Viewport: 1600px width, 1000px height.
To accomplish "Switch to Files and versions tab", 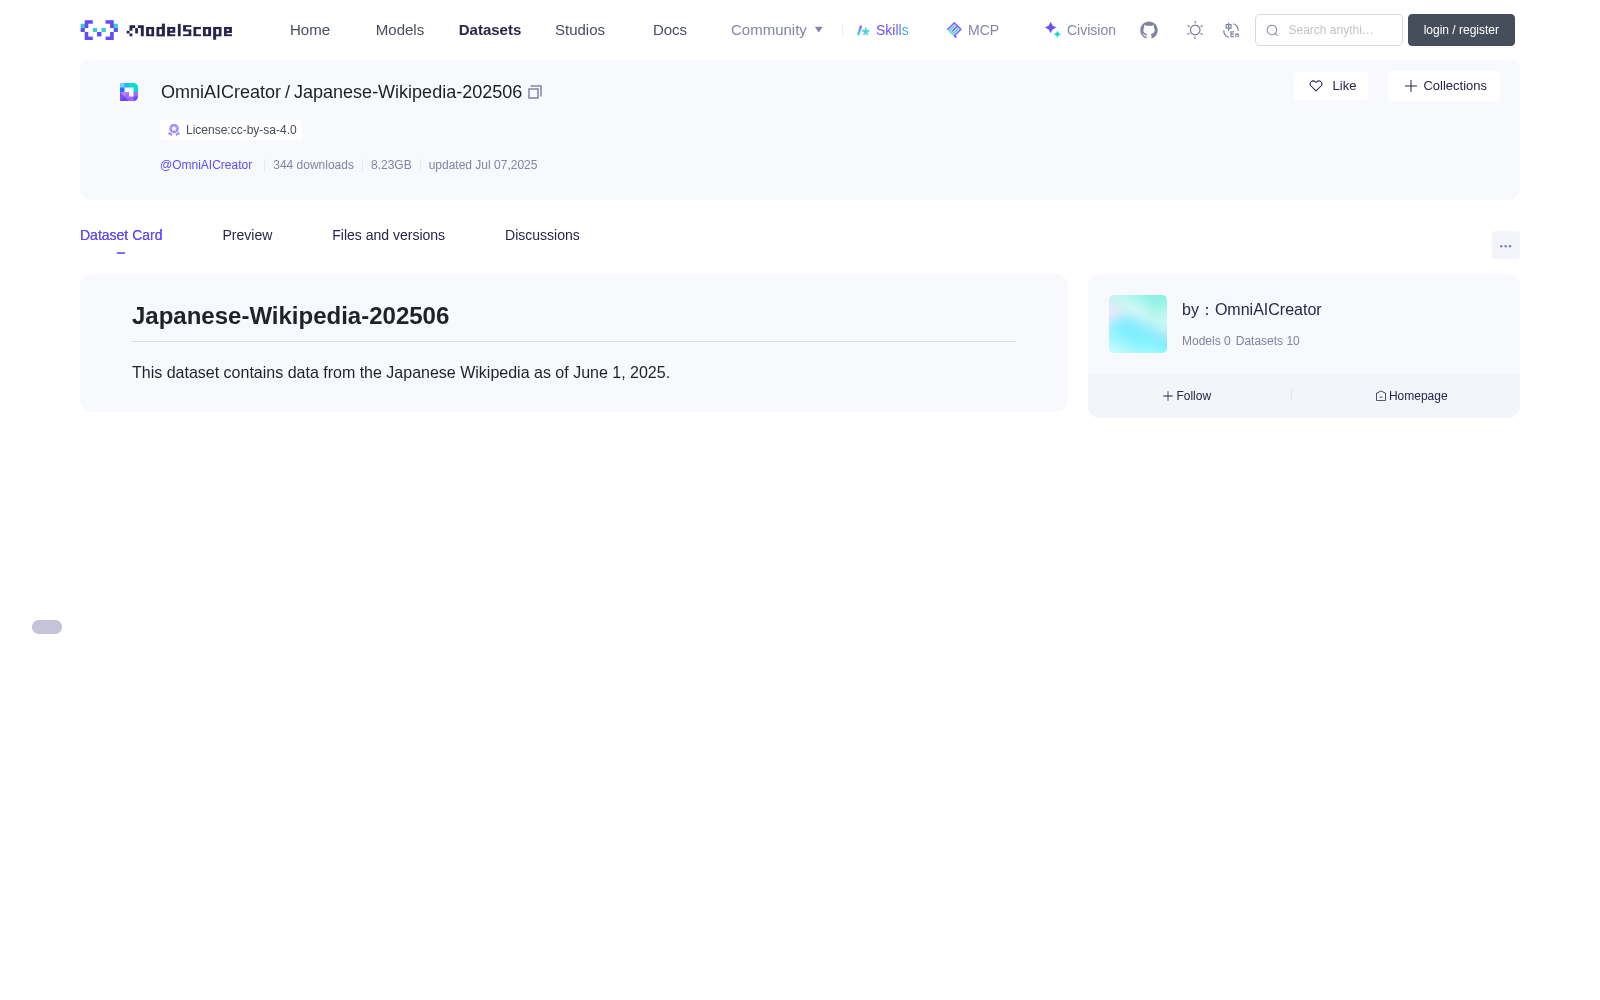I will coord(388,235).
